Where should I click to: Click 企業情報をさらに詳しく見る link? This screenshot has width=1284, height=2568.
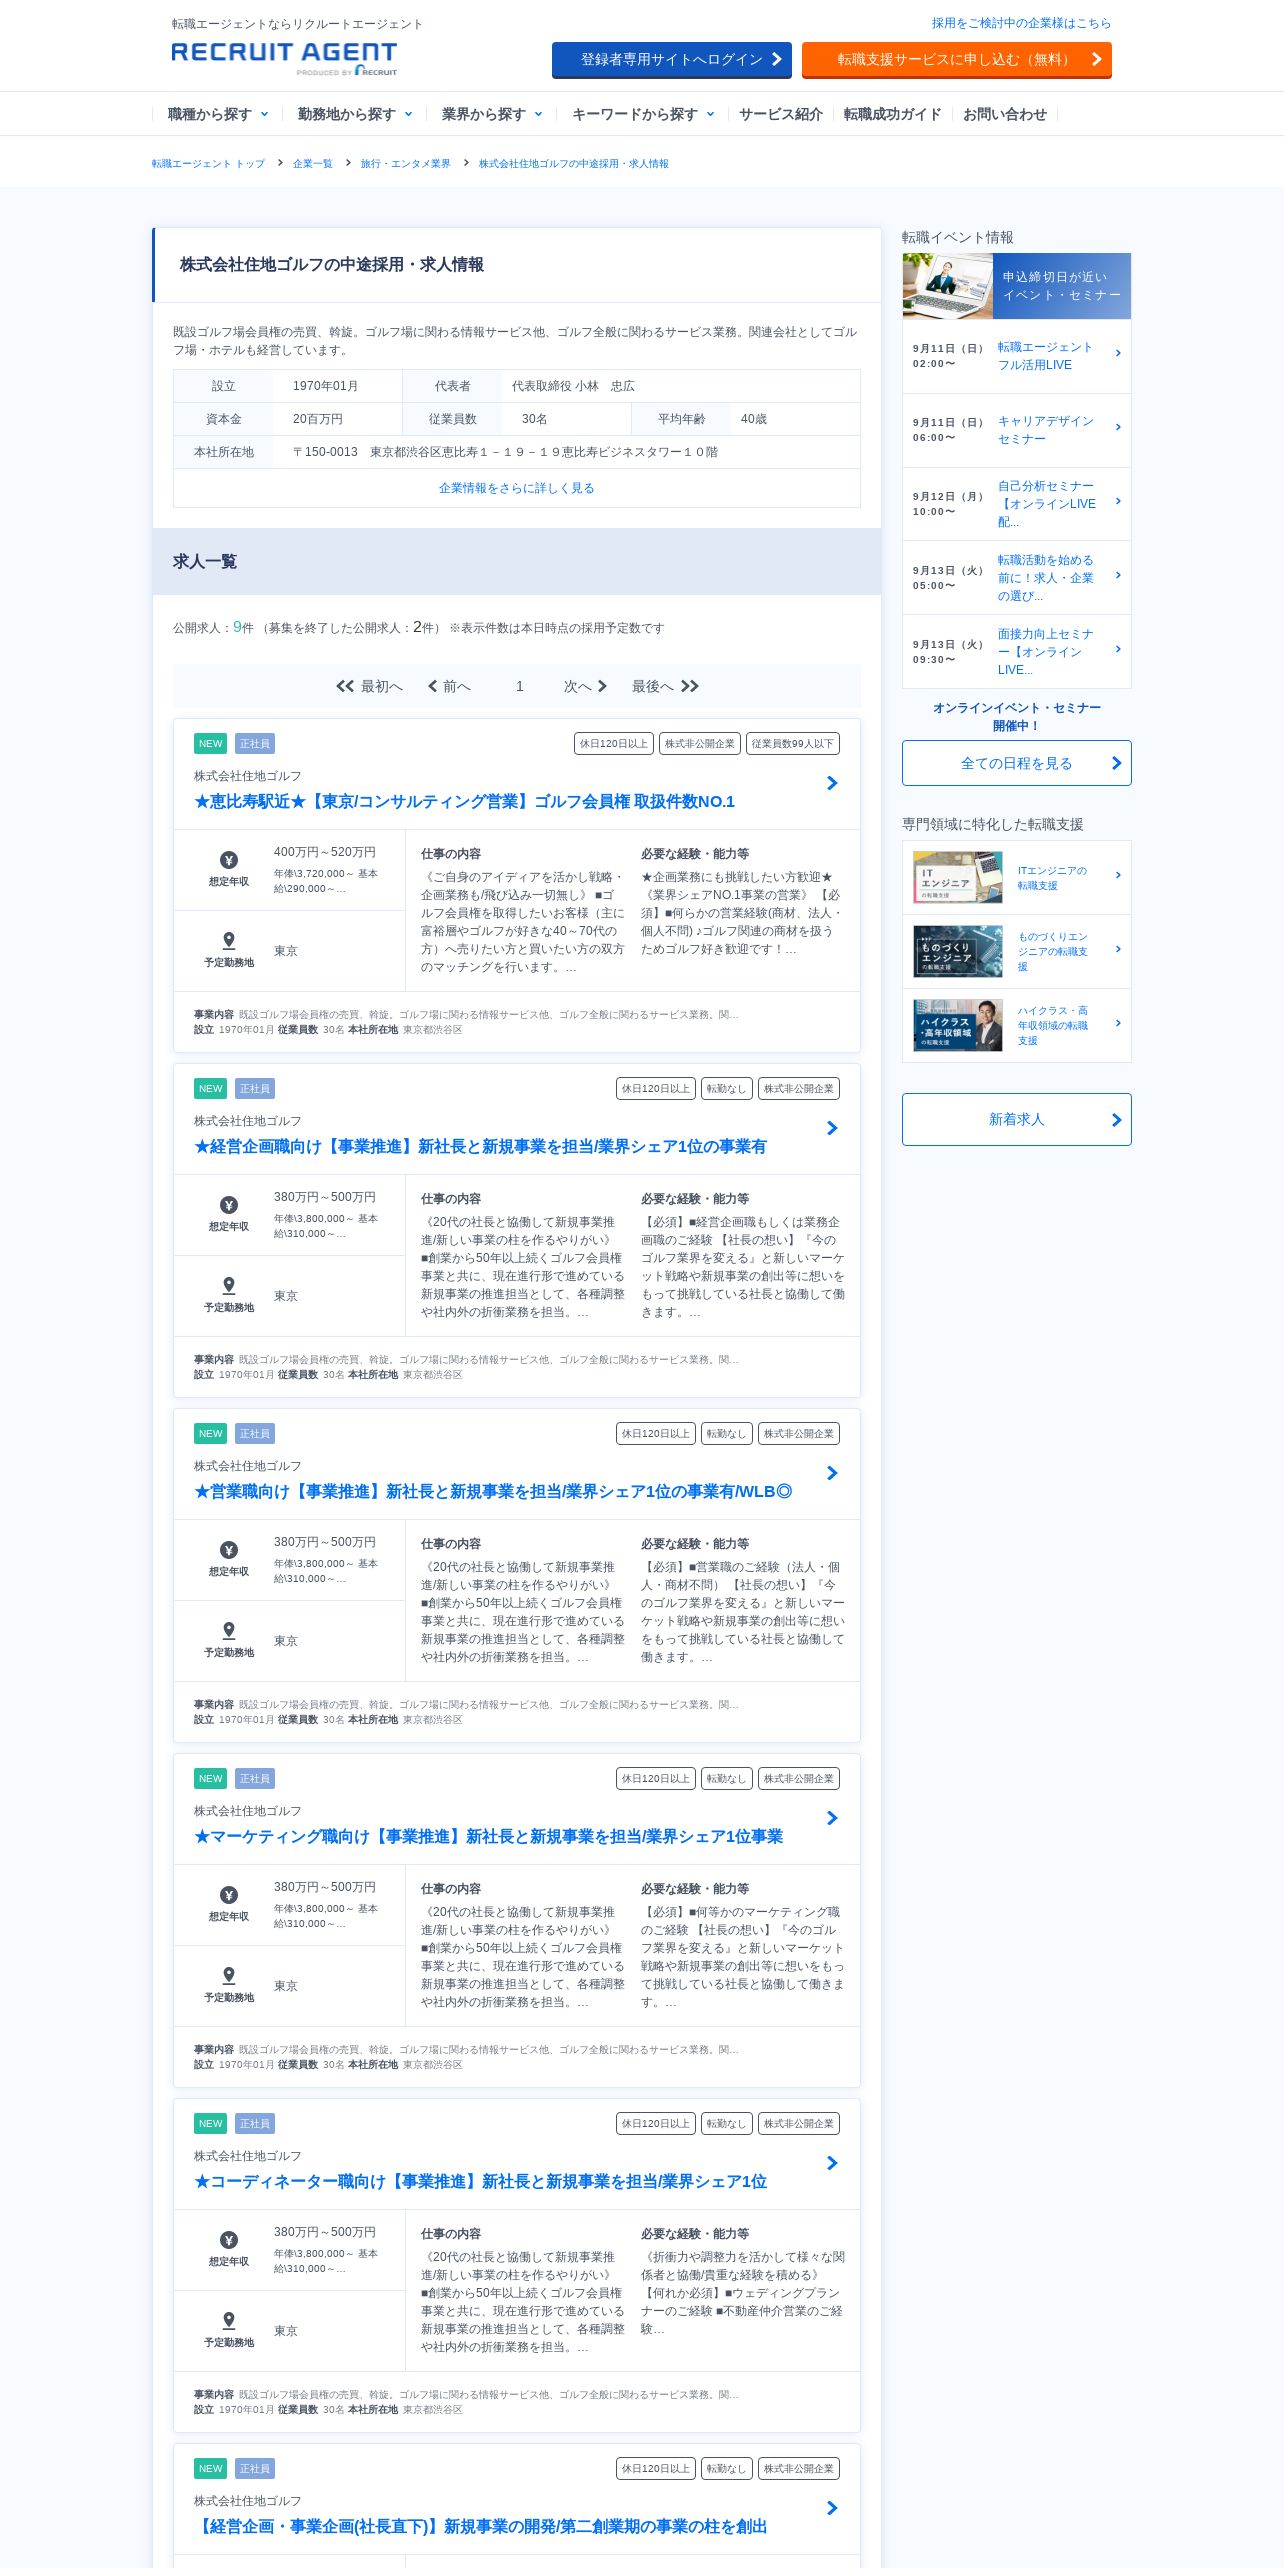[516, 488]
